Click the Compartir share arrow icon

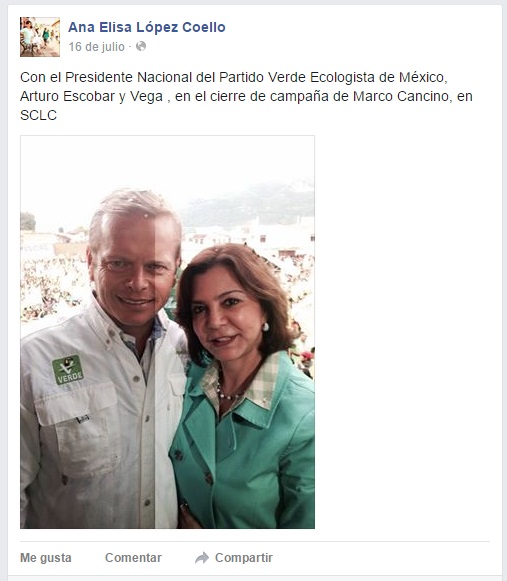point(202,558)
